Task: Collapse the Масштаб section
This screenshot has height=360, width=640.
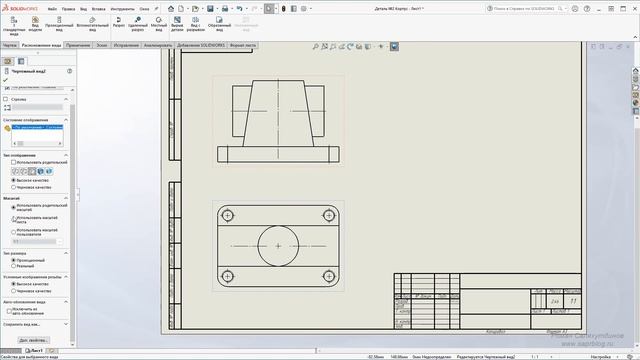Action: pyautogui.click(x=66, y=198)
